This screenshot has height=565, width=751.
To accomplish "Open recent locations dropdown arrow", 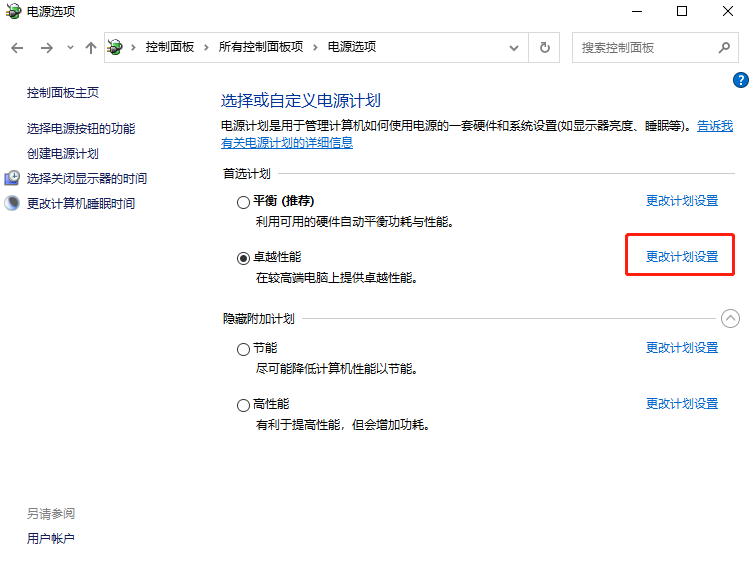I will click(70, 48).
